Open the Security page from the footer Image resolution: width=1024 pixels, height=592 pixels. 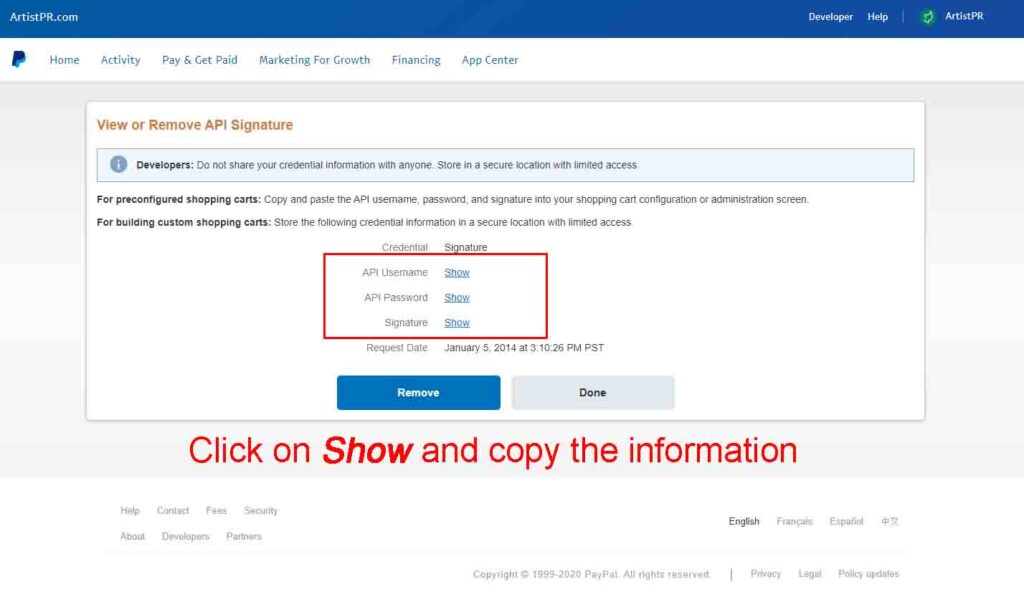point(260,510)
